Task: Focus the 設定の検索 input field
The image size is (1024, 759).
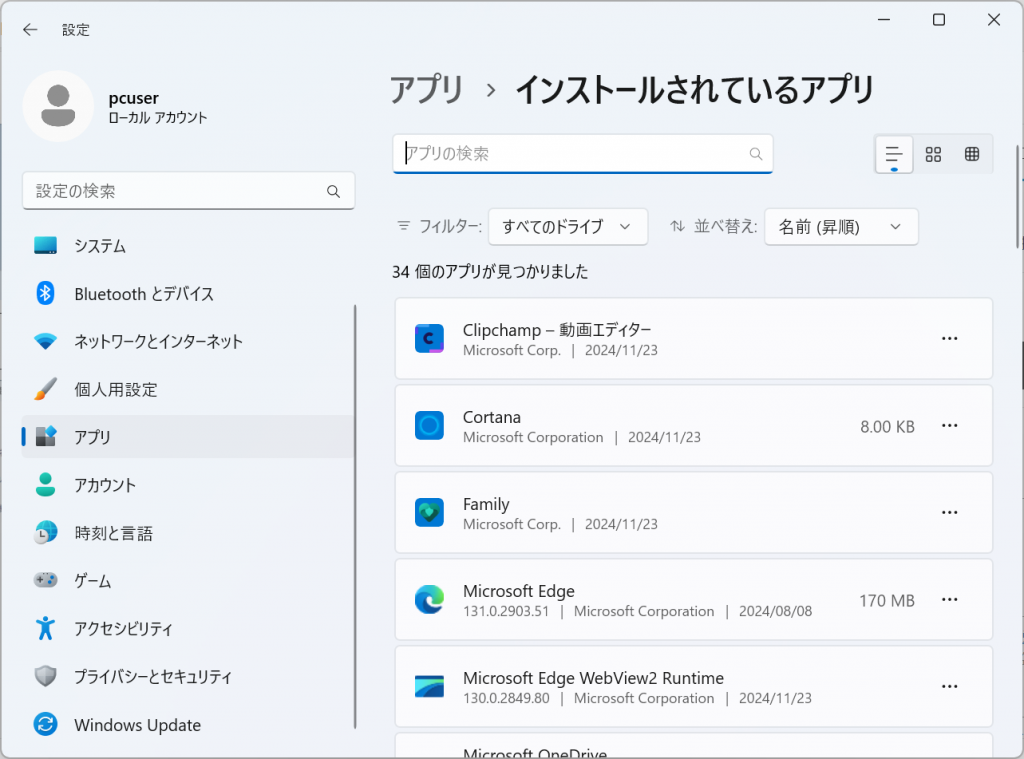Action: point(188,191)
